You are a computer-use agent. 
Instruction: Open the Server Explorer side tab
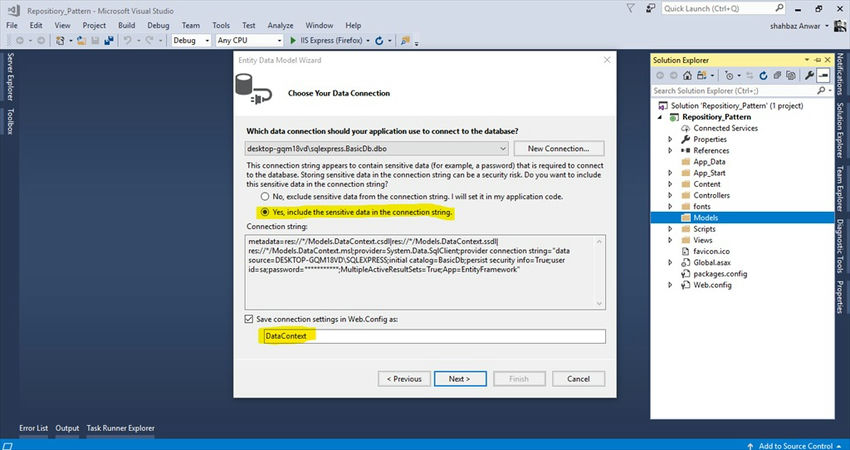coord(10,77)
